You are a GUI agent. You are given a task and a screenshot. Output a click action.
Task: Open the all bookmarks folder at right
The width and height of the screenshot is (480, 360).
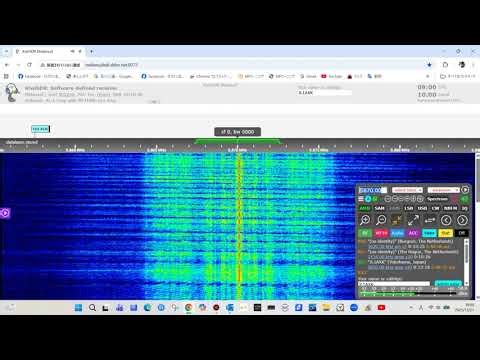point(457,76)
